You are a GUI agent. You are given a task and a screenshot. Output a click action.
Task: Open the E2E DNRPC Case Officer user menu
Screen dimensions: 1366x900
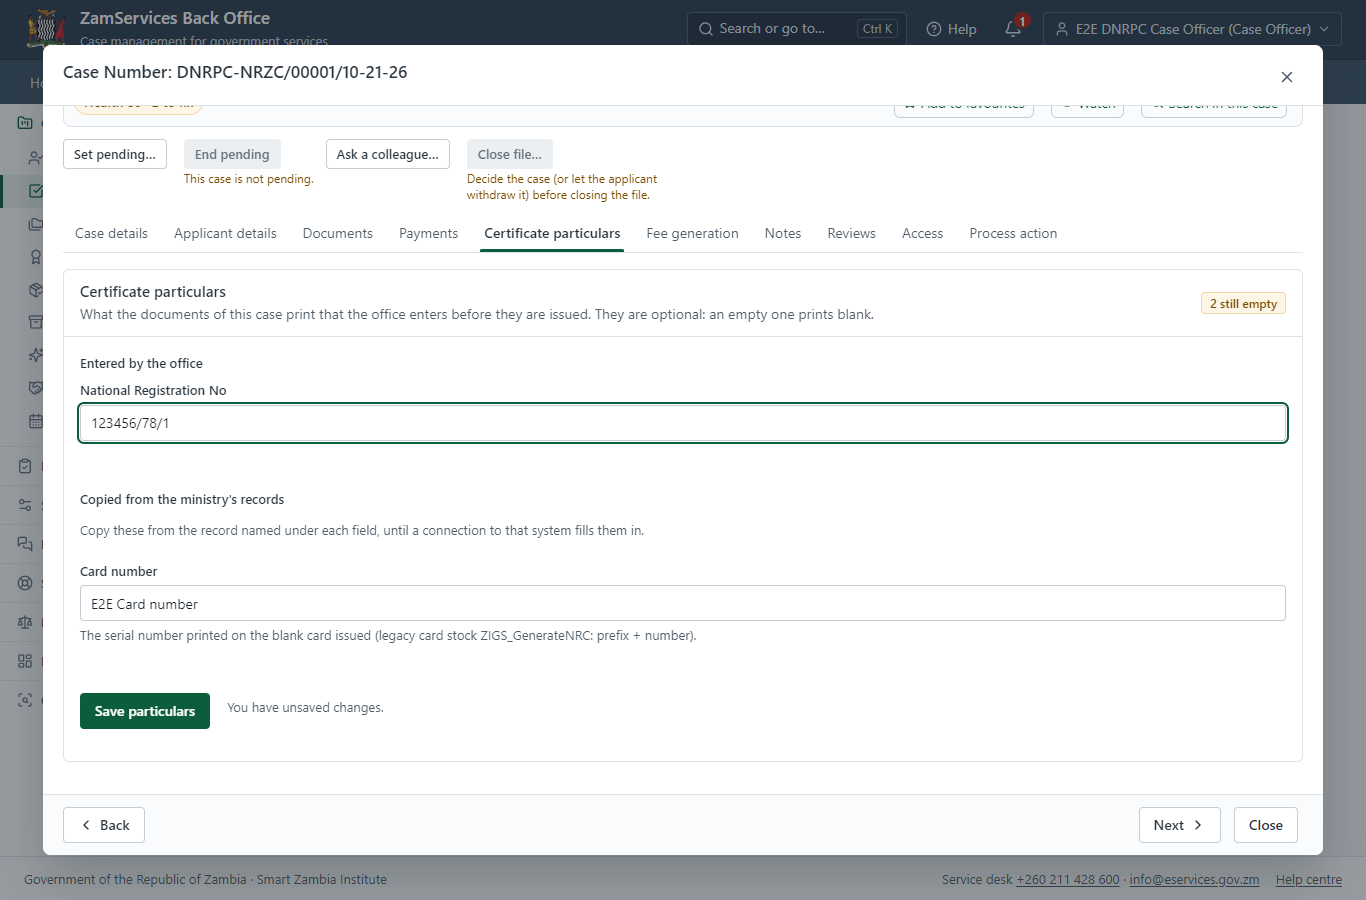tap(1192, 29)
